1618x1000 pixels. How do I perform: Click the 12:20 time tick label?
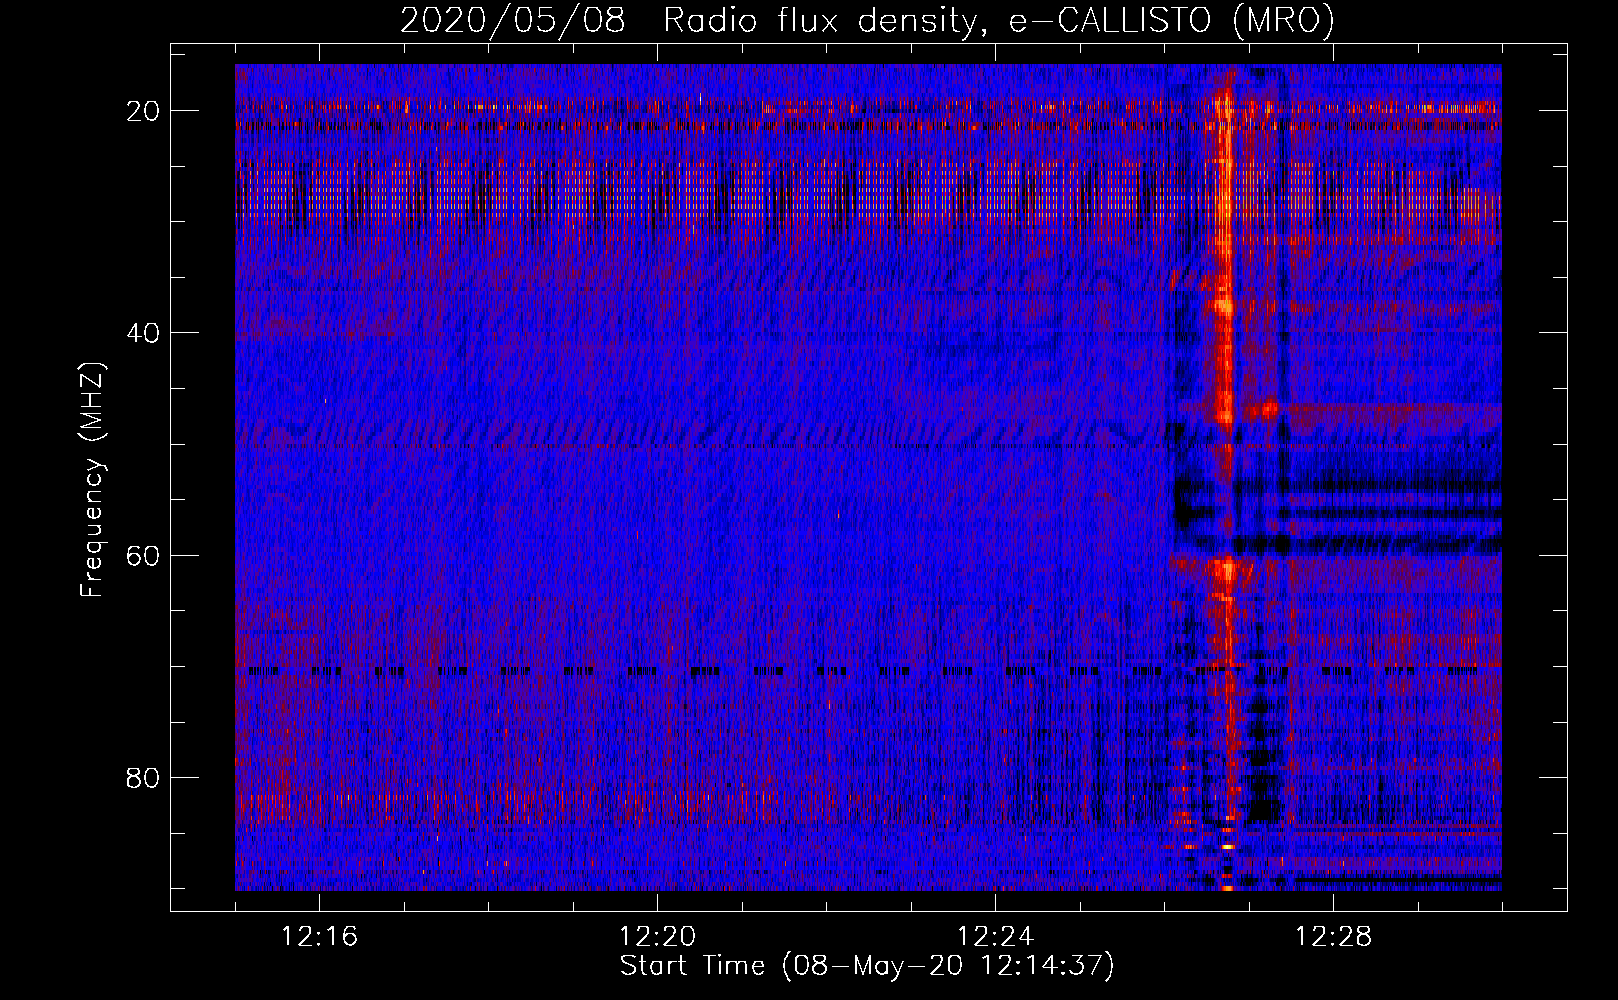(x=657, y=937)
